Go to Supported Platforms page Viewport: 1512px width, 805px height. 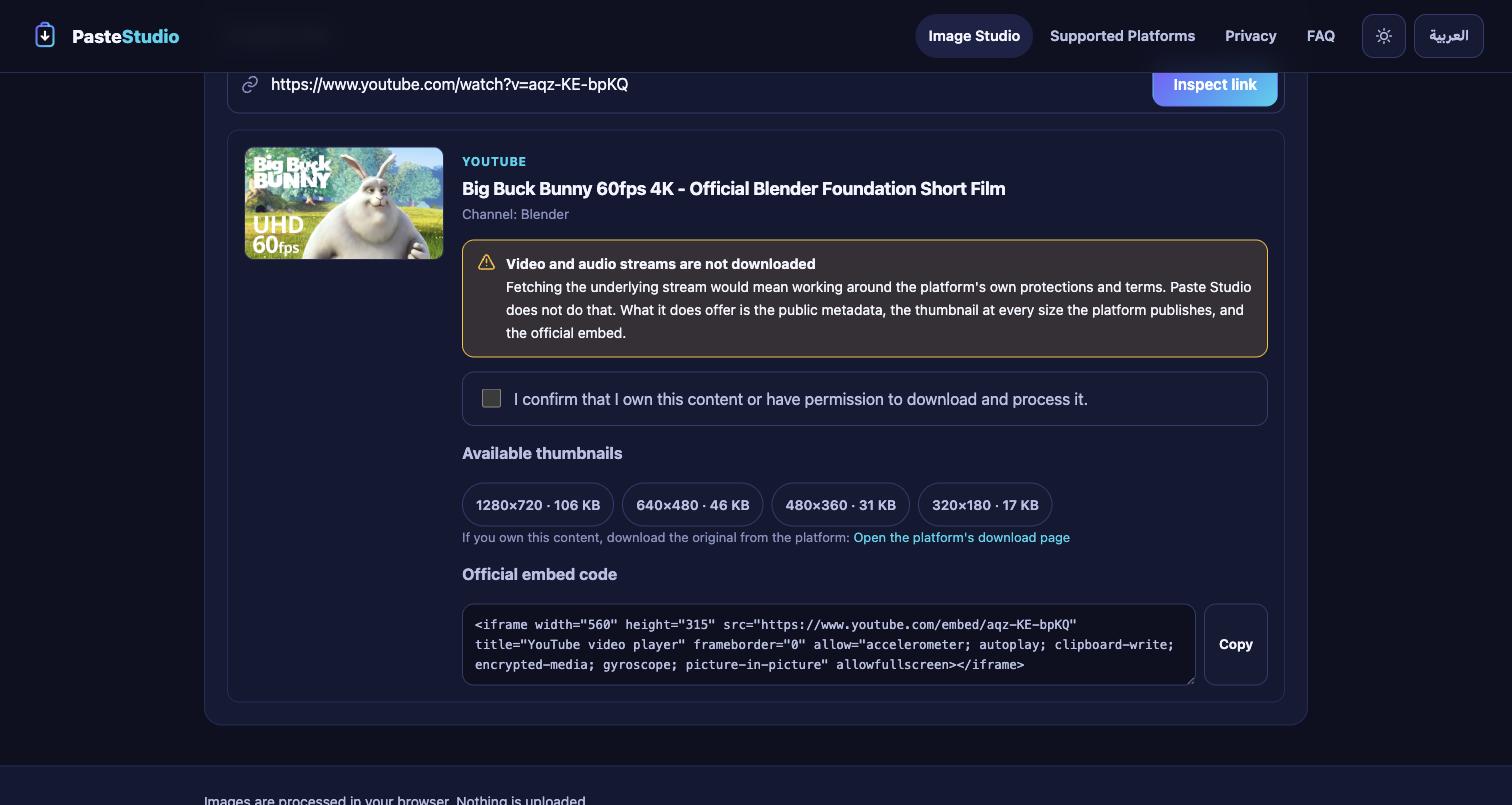(1122, 36)
